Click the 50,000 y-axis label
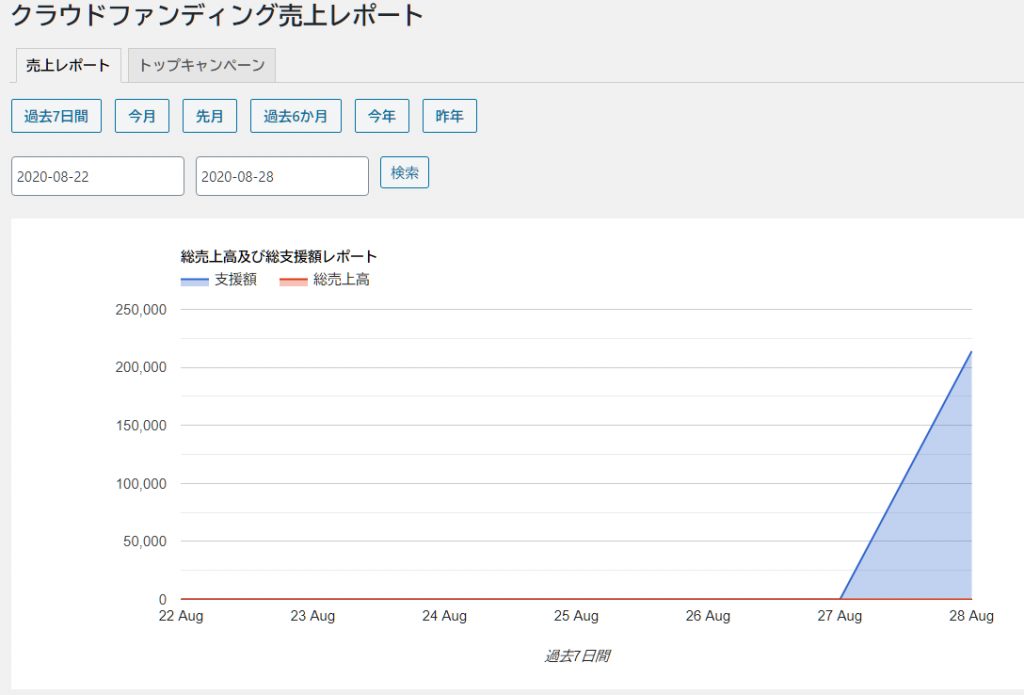Image resolution: width=1024 pixels, height=695 pixels. [145, 541]
